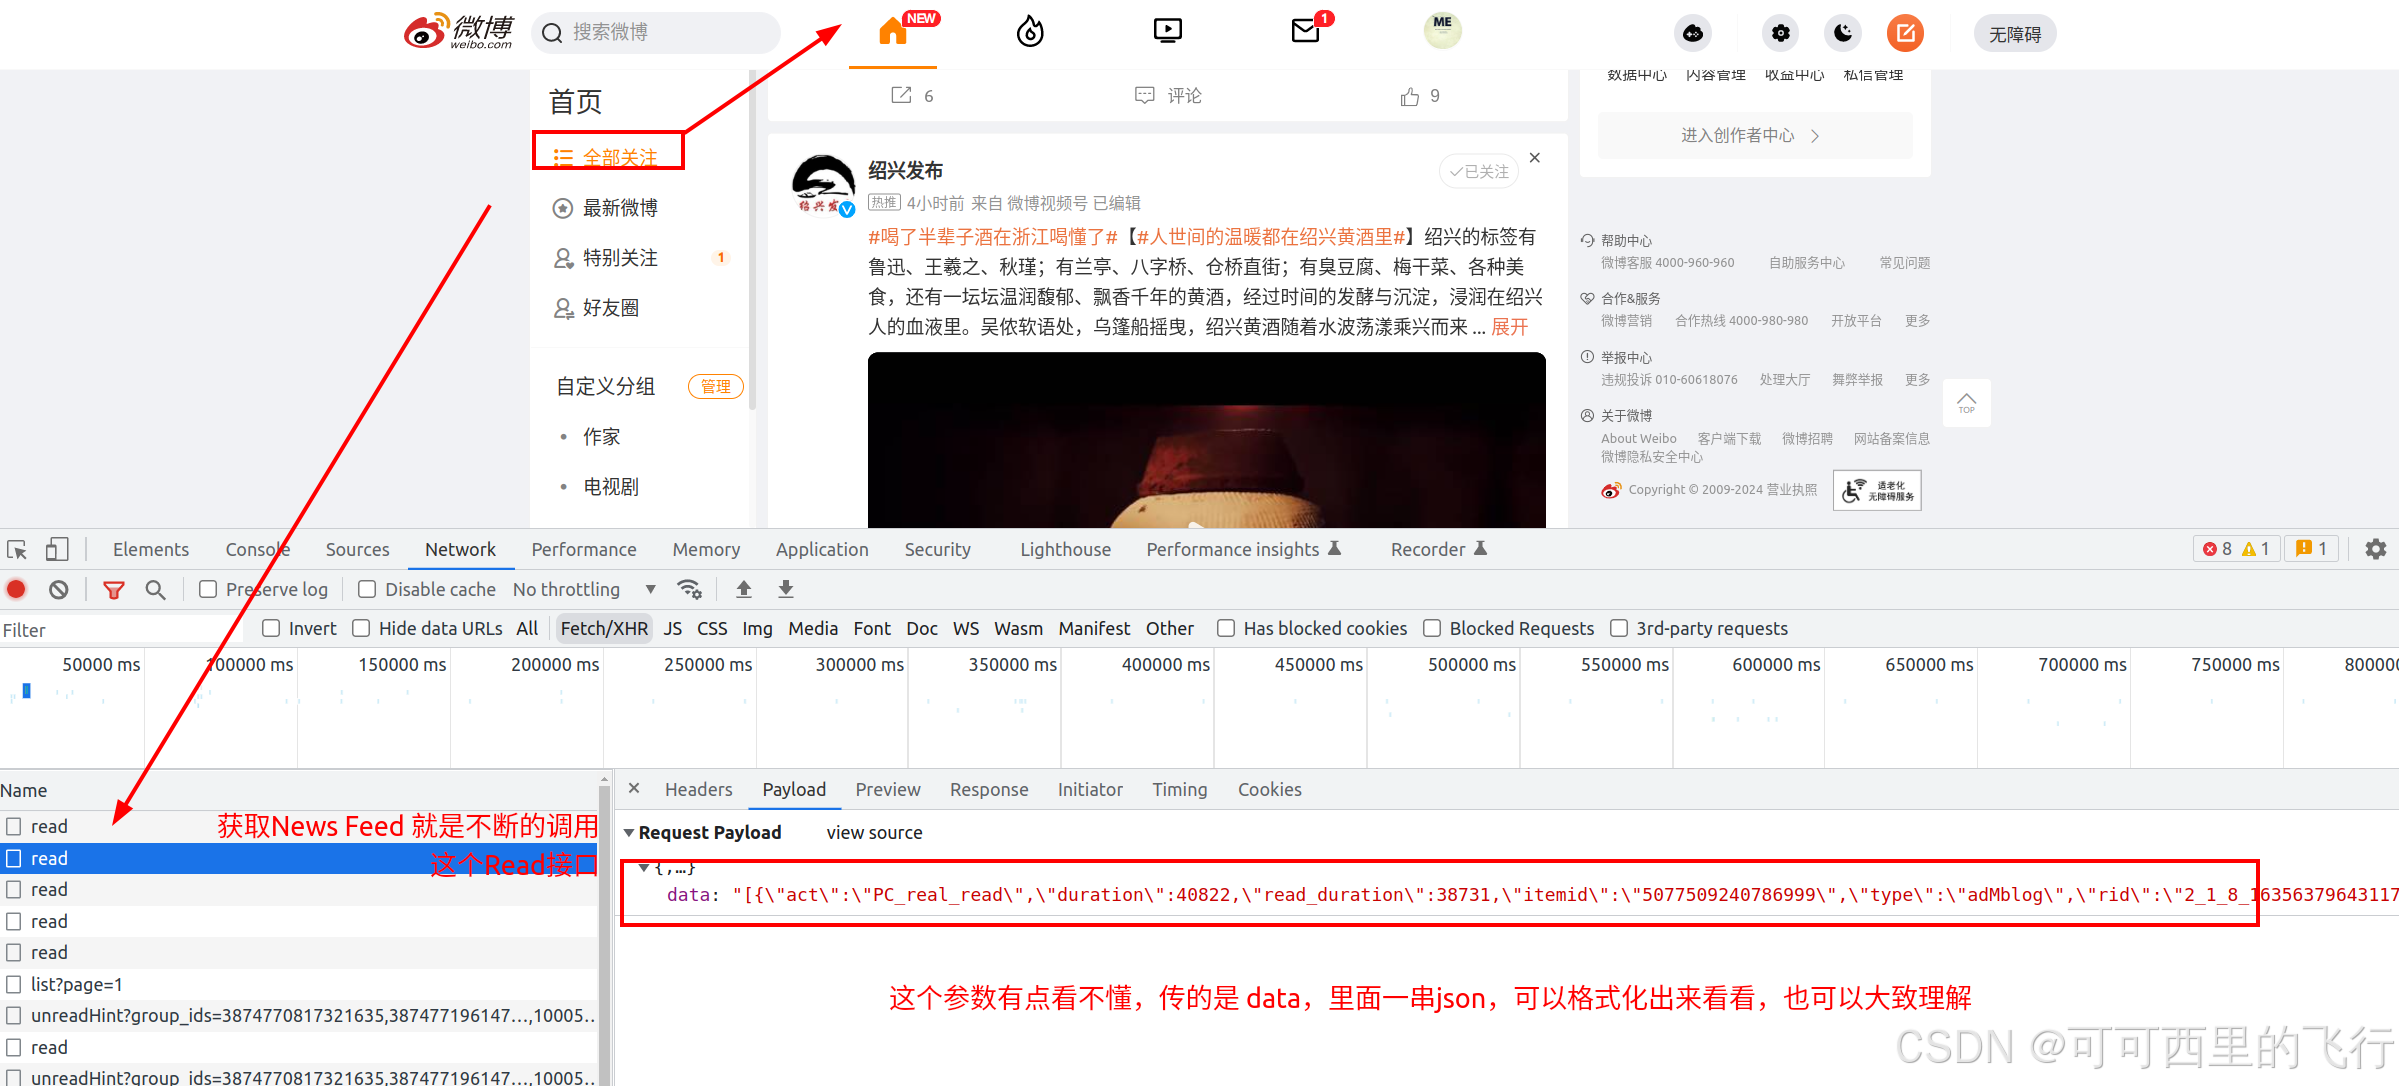This screenshot has width=2399, height=1086.
Task: Open the hot trending flame icon
Action: [1030, 32]
